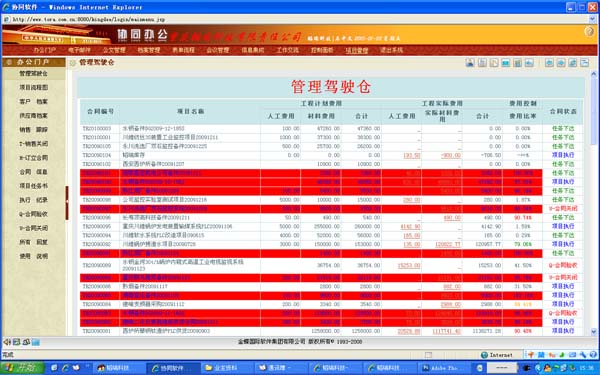Open the 办公门户 top menu
Image resolution: width=600 pixels, height=375 pixels.
click(x=44, y=50)
